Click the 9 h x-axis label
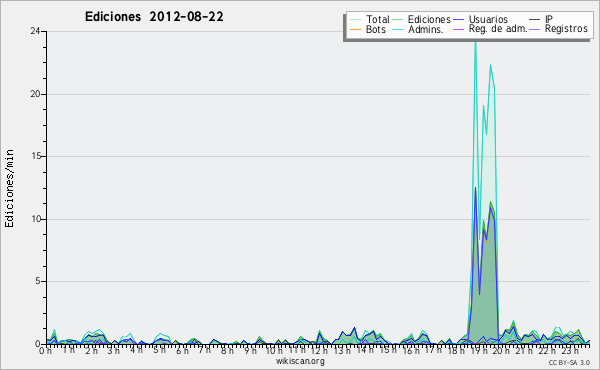Viewport: 600px width, 370px height. pyautogui.click(x=250, y=351)
